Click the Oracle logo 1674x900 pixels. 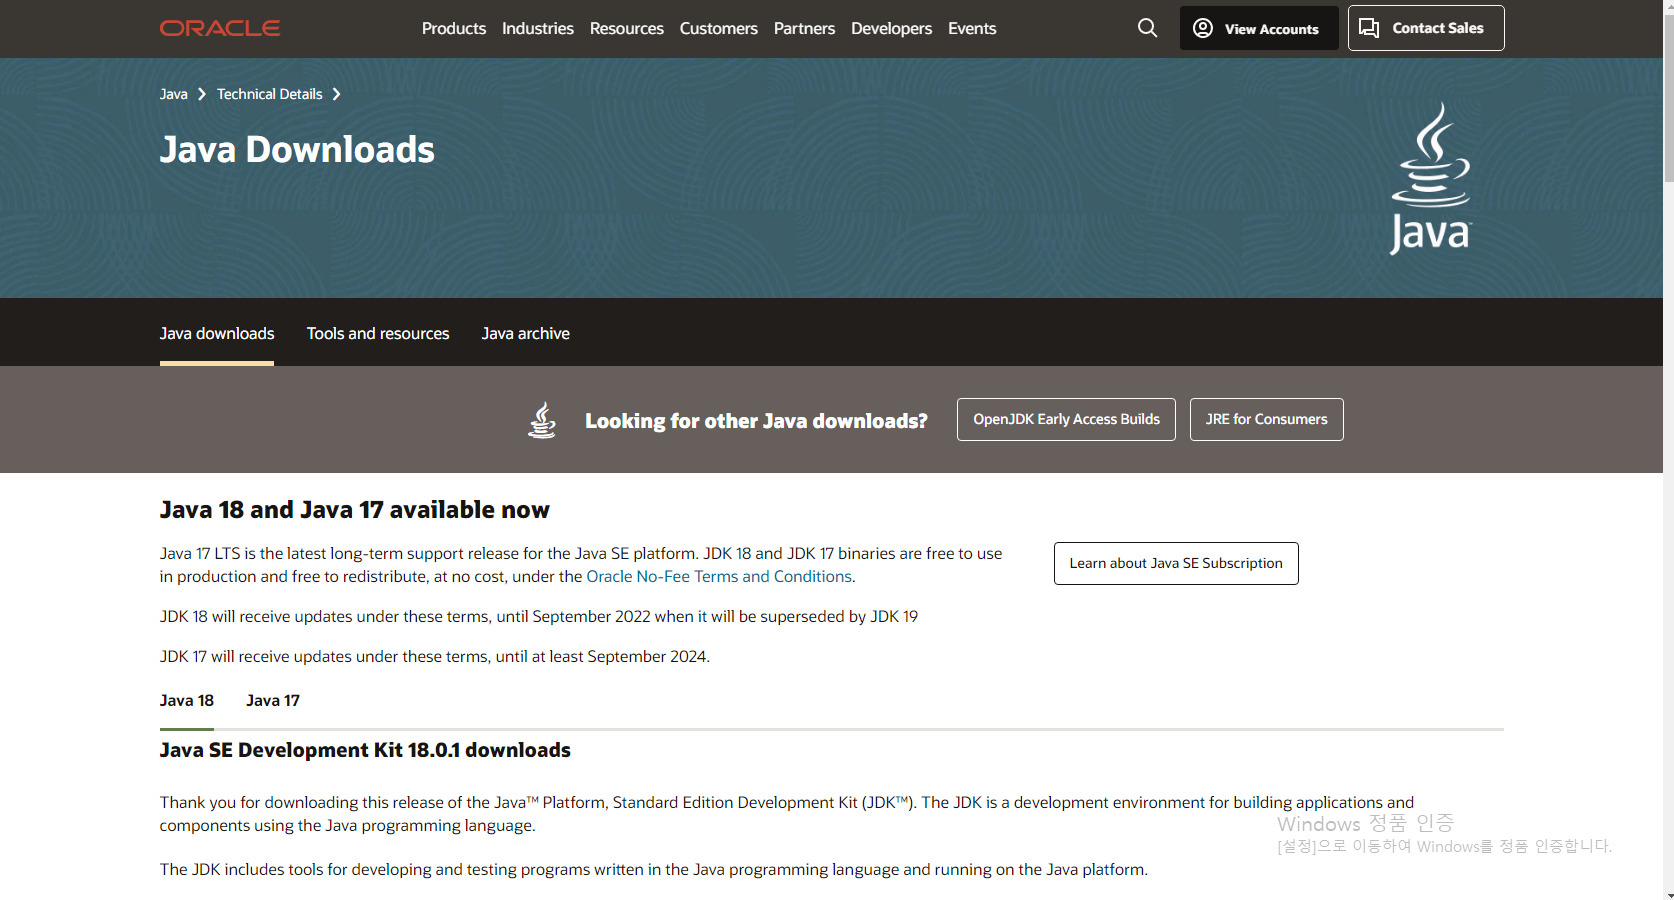click(x=220, y=28)
